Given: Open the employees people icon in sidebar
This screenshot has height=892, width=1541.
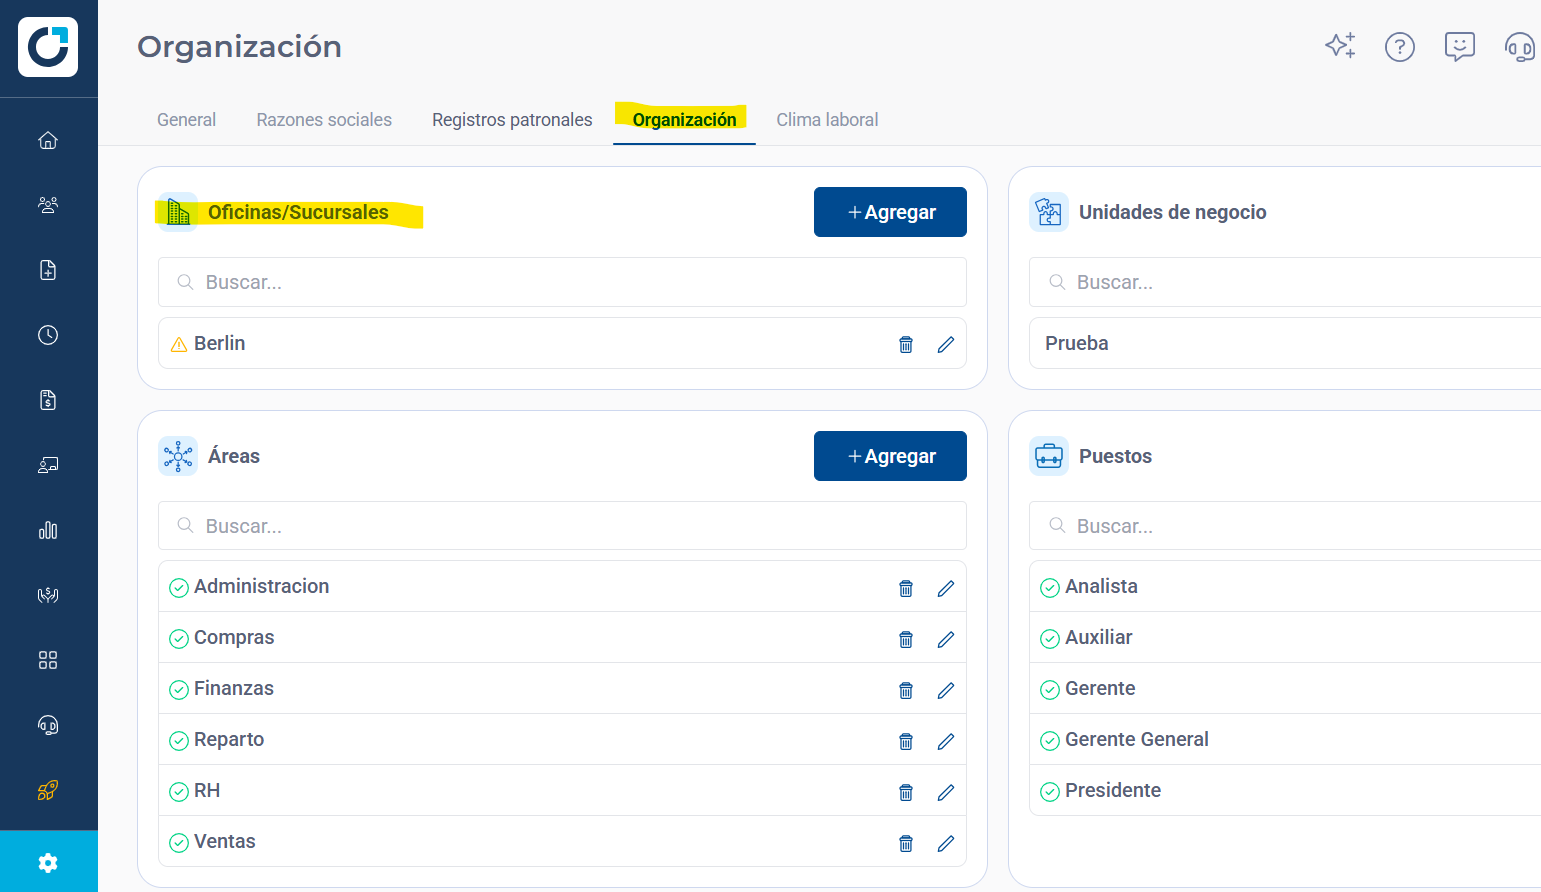Looking at the screenshot, I should coord(48,205).
